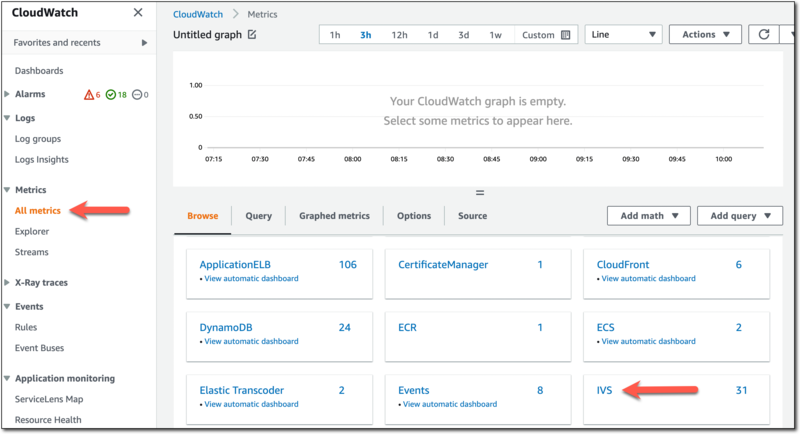800x434 pixels.
Task: Select the 1d time range
Action: pyautogui.click(x=433, y=35)
